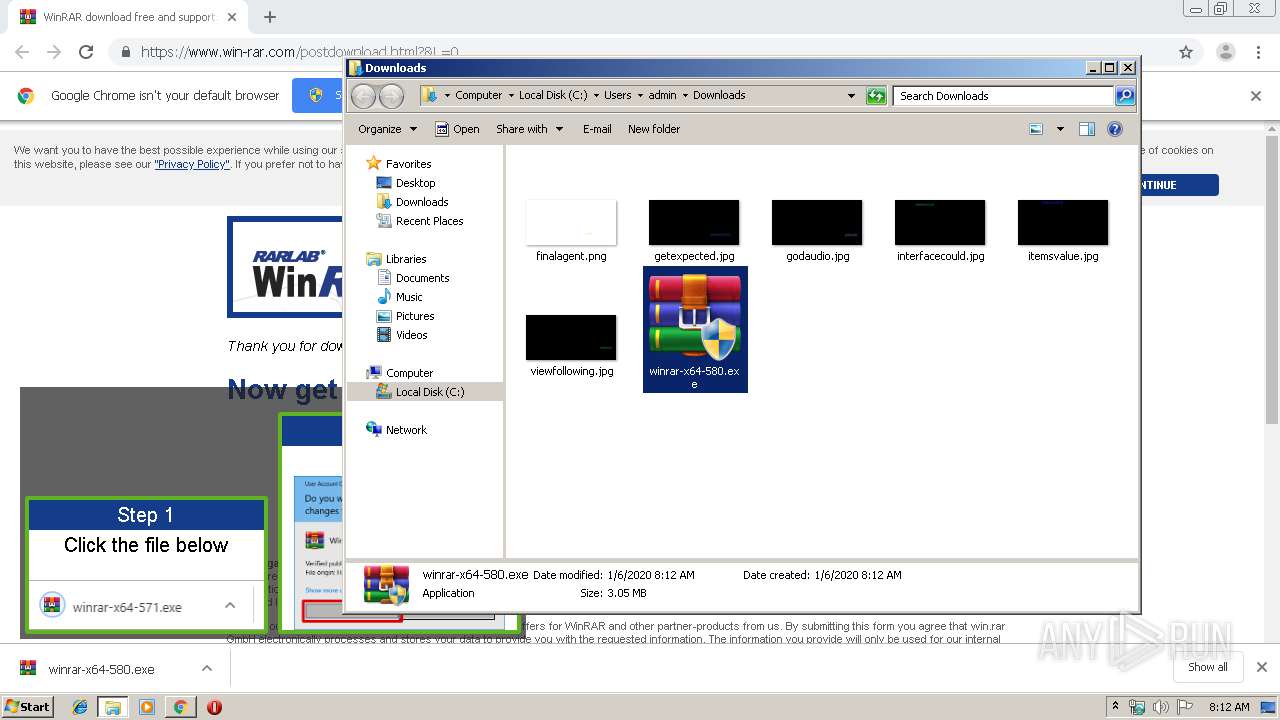Open Desktop in navigation pane
The height and width of the screenshot is (720, 1280).
pyautogui.click(x=415, y=183)
